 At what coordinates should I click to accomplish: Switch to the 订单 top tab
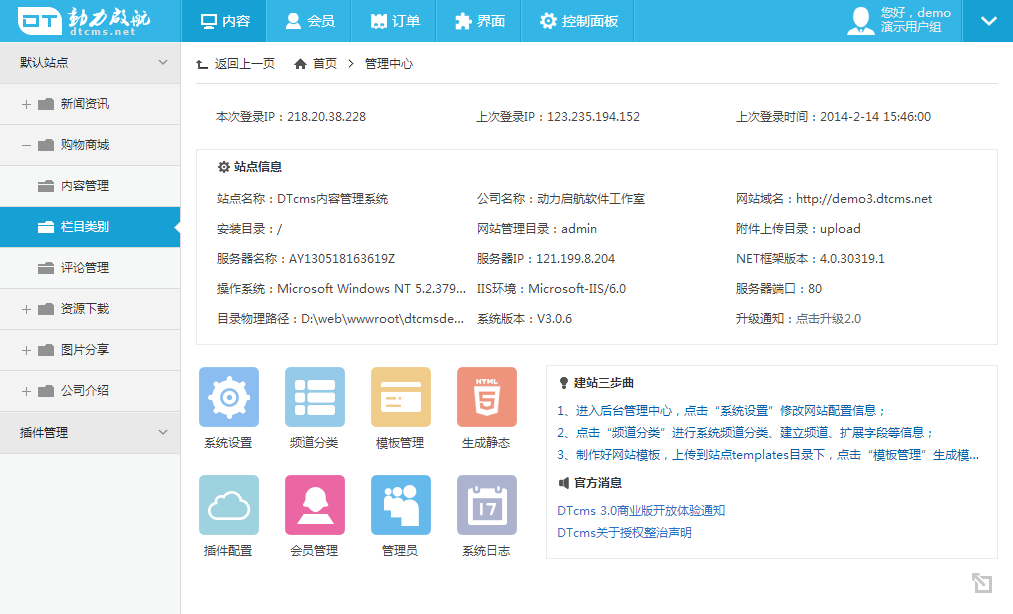click(x=394, y=21)
